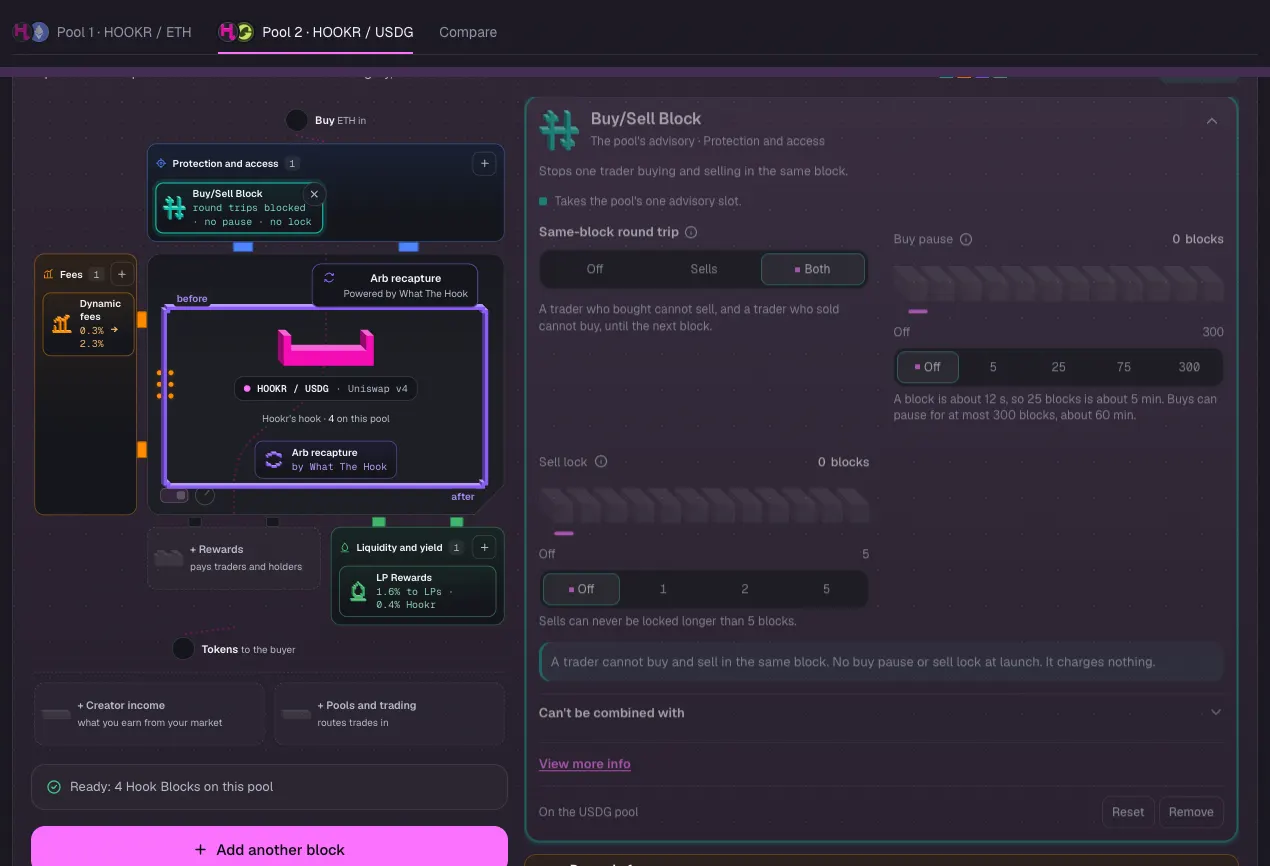Click the Remove button in block panel
Image resolution: width=1270 pixels, height=866 pixels.
1191,812
